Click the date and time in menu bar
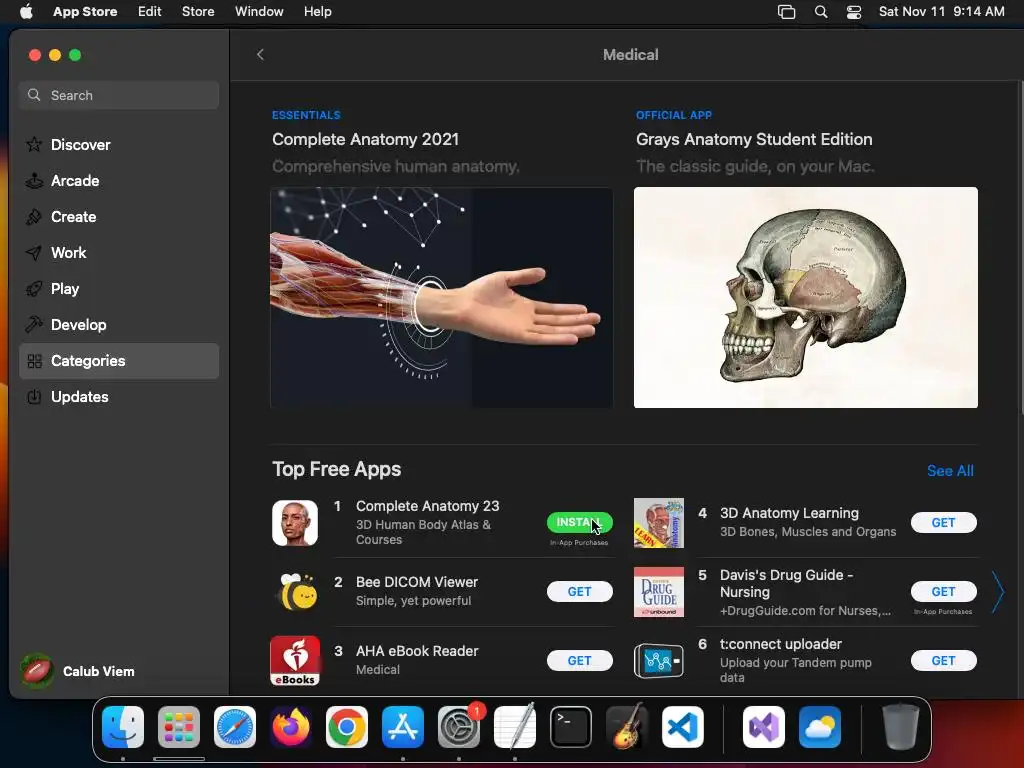This screenshot has width=1024, height=768. coord(942,12)
